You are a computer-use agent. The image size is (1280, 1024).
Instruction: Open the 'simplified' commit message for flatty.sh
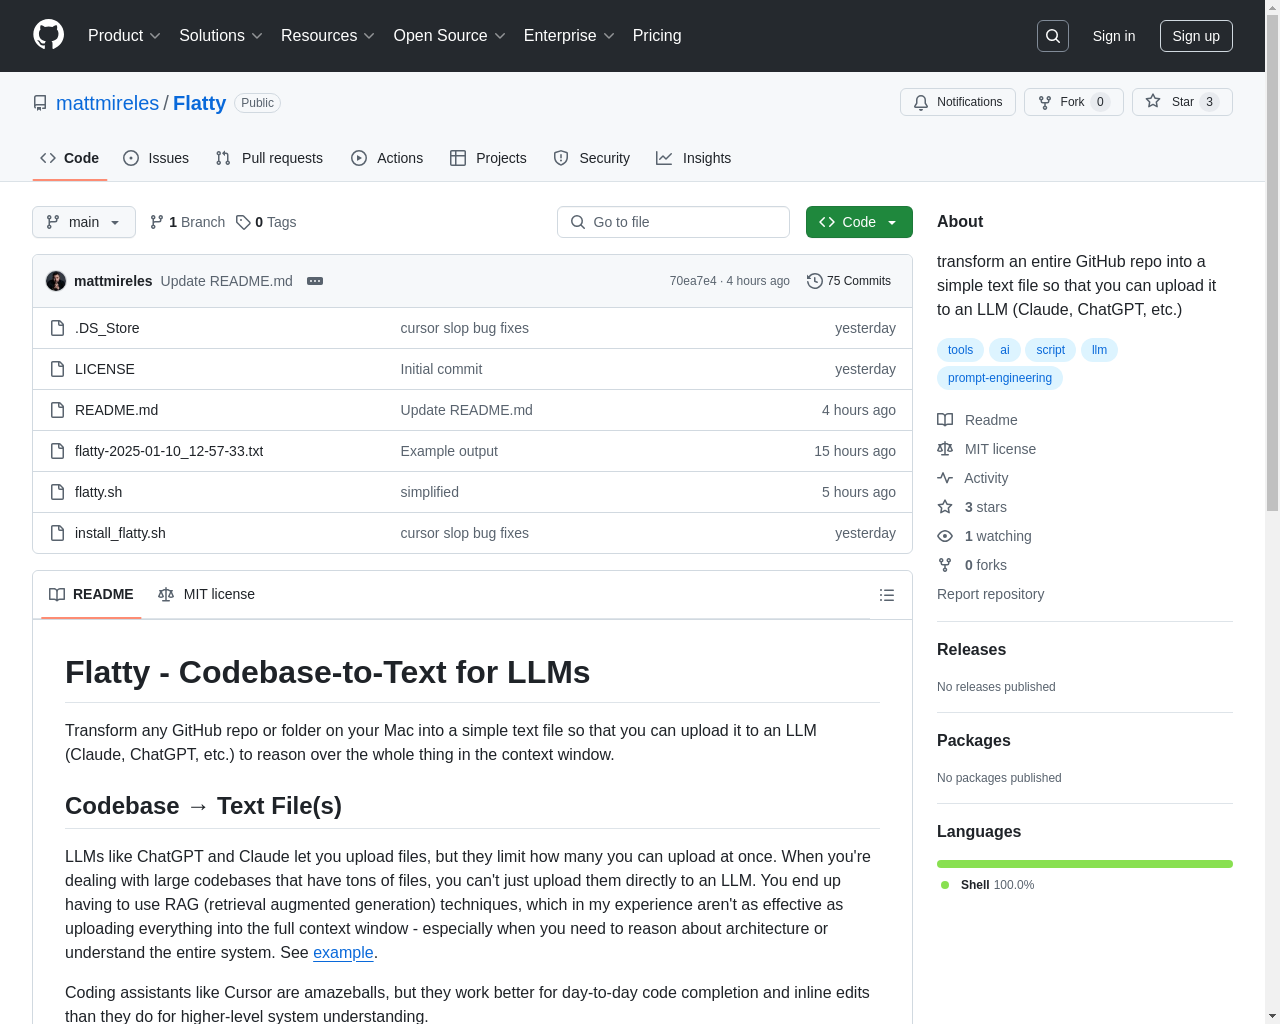pos(430,492)
